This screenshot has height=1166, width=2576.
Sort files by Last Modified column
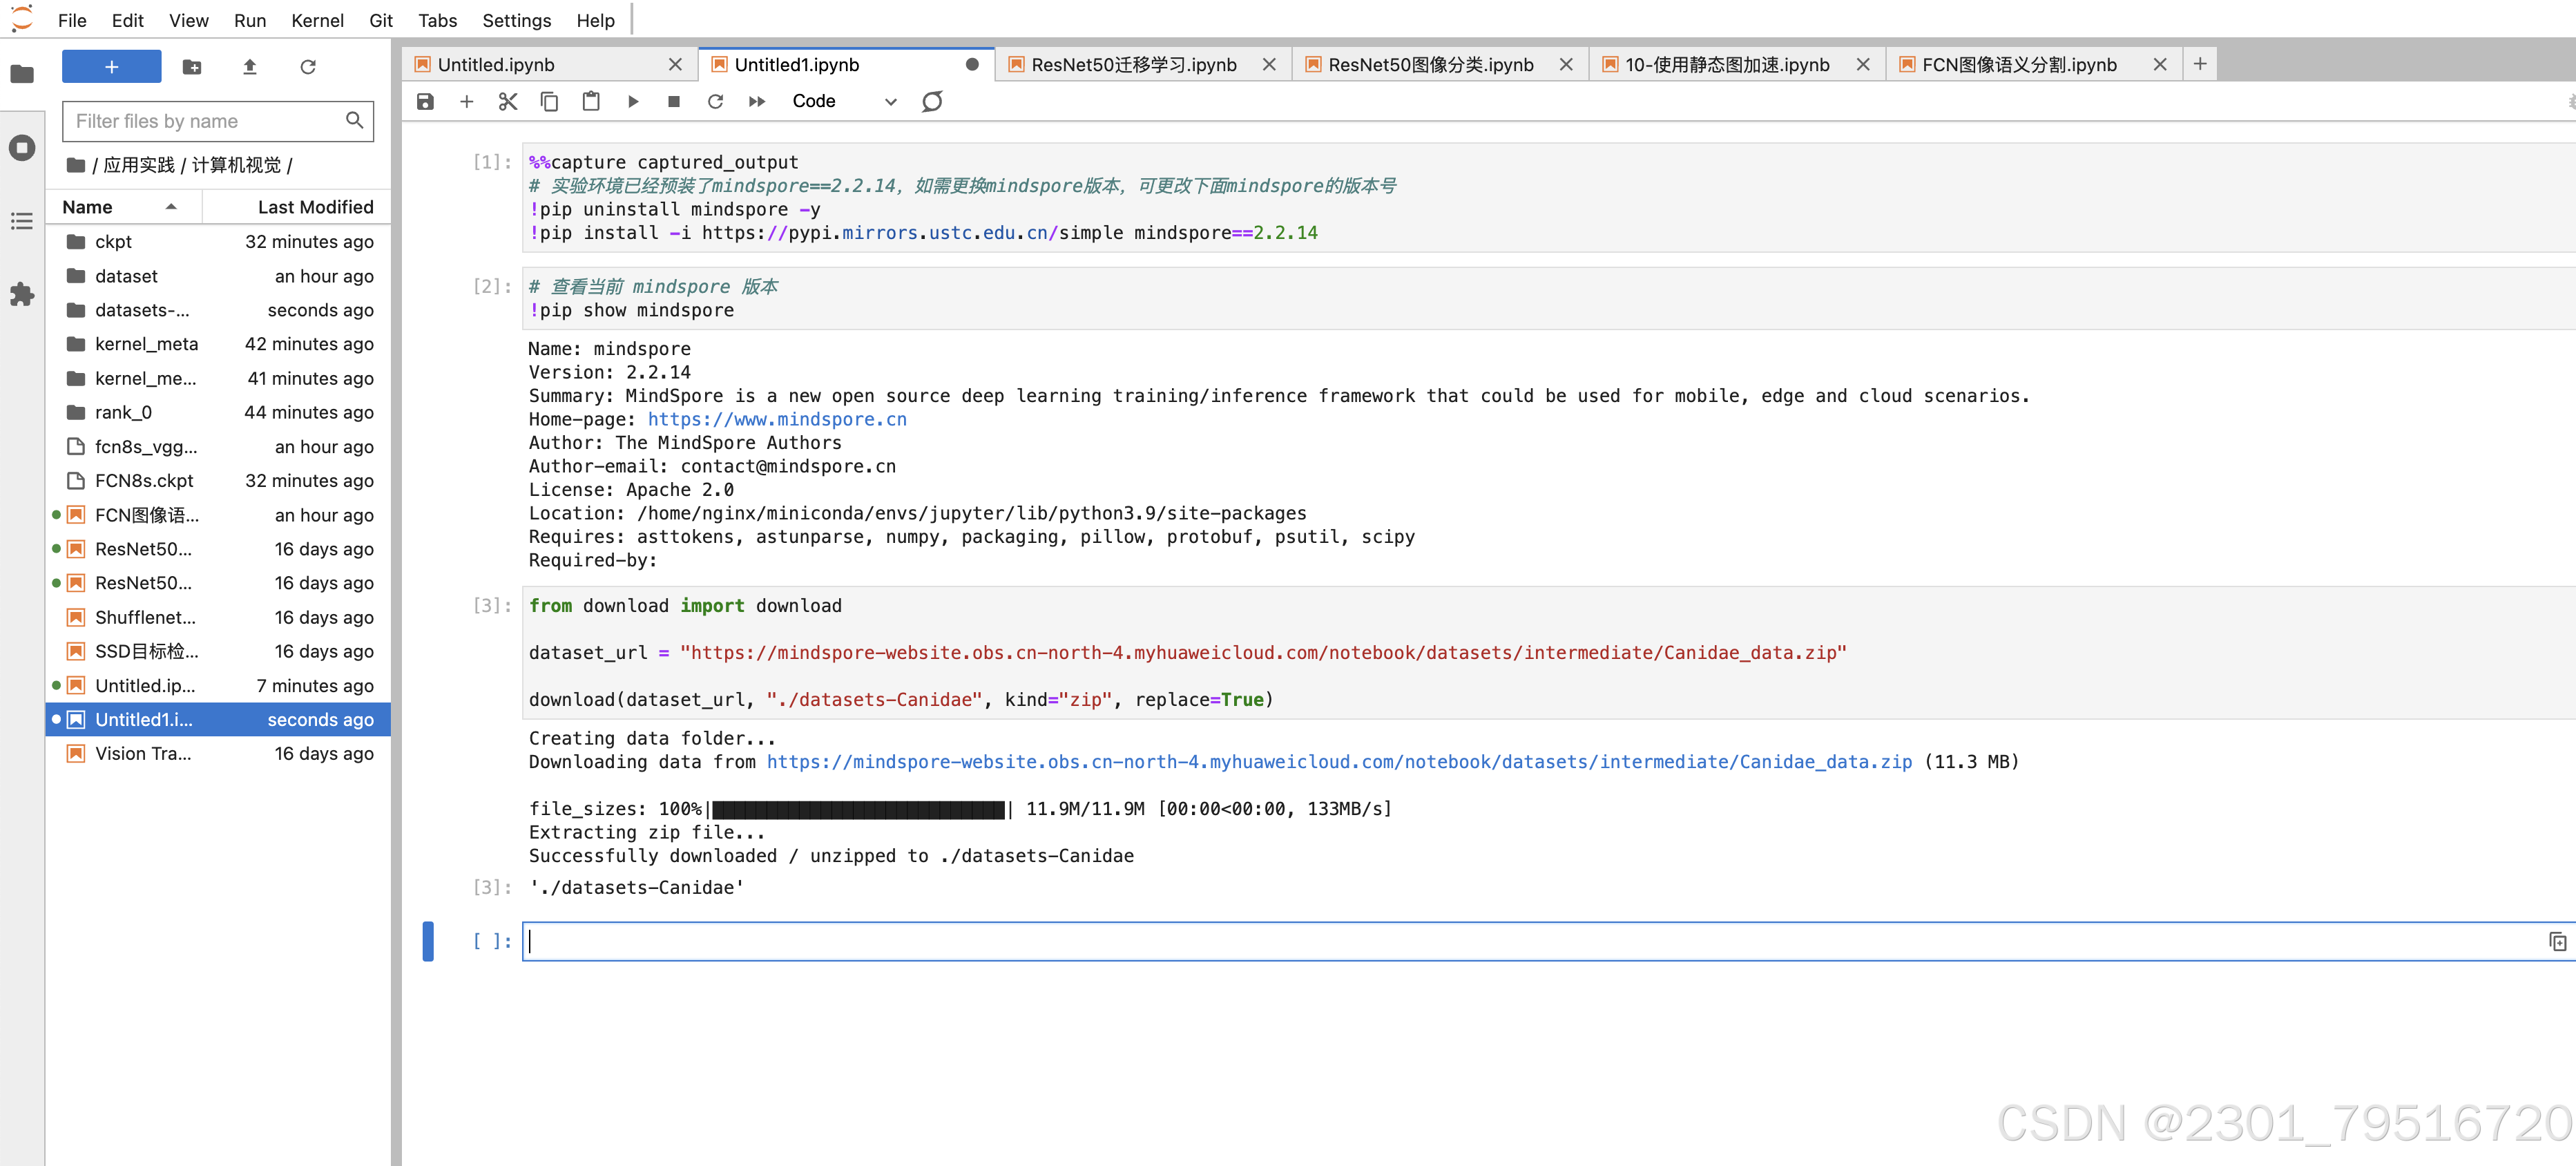tap(315, 207)
